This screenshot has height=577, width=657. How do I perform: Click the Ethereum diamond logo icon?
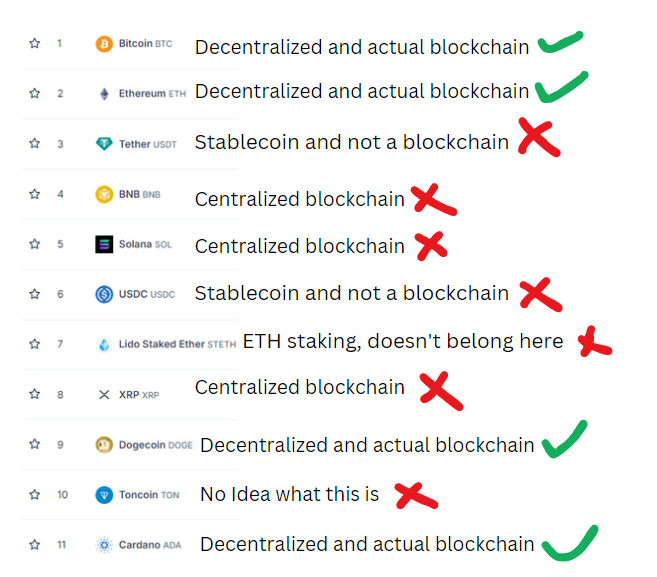pos(104,93)
